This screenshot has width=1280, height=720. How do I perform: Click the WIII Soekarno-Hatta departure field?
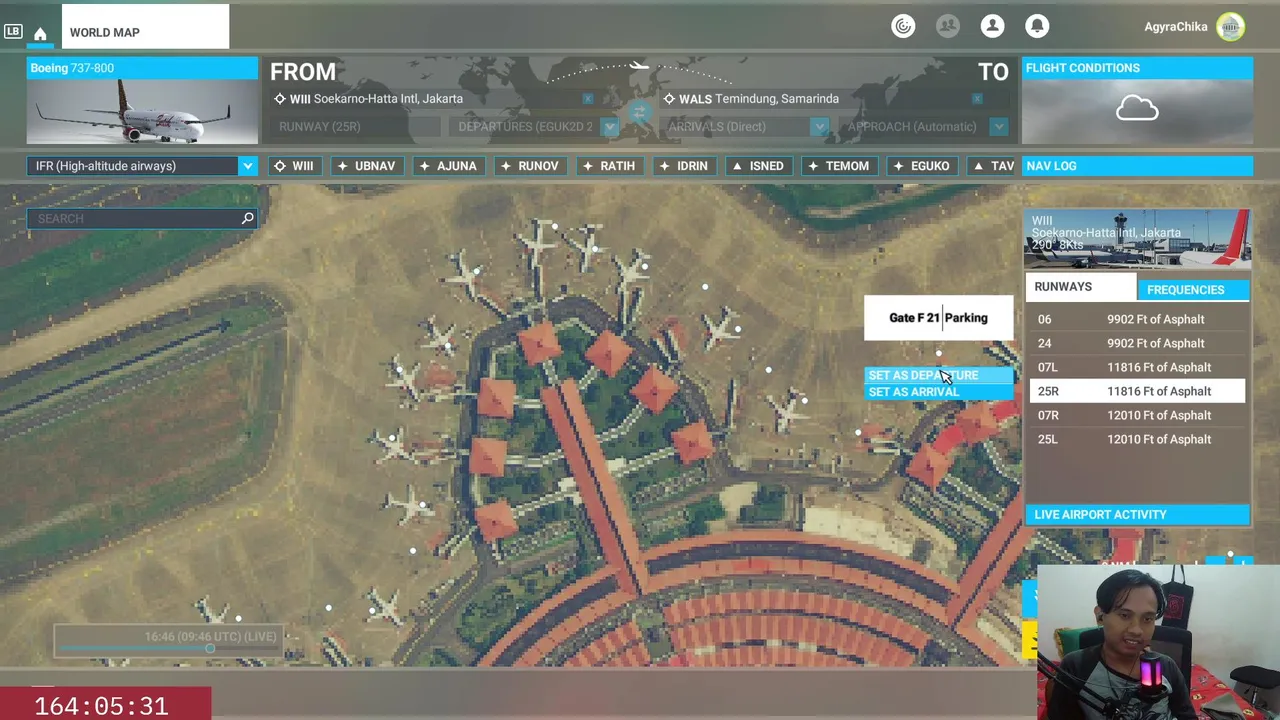[435, 98]
